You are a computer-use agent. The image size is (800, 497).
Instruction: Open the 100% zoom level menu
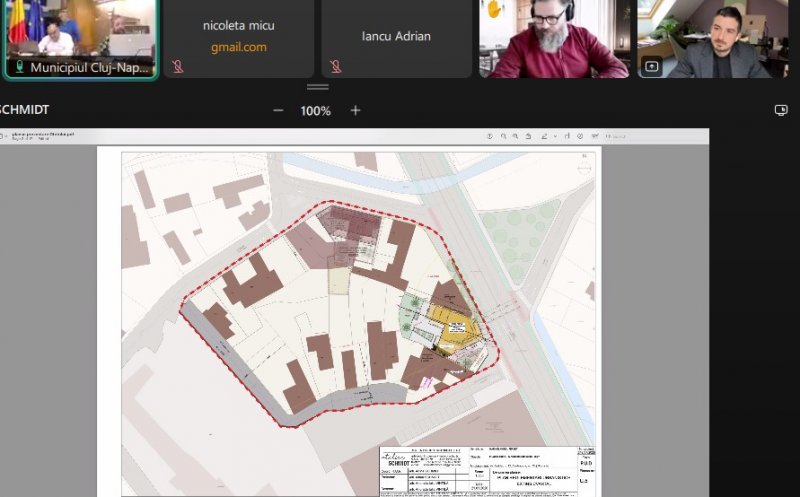[x=316, y=111]
